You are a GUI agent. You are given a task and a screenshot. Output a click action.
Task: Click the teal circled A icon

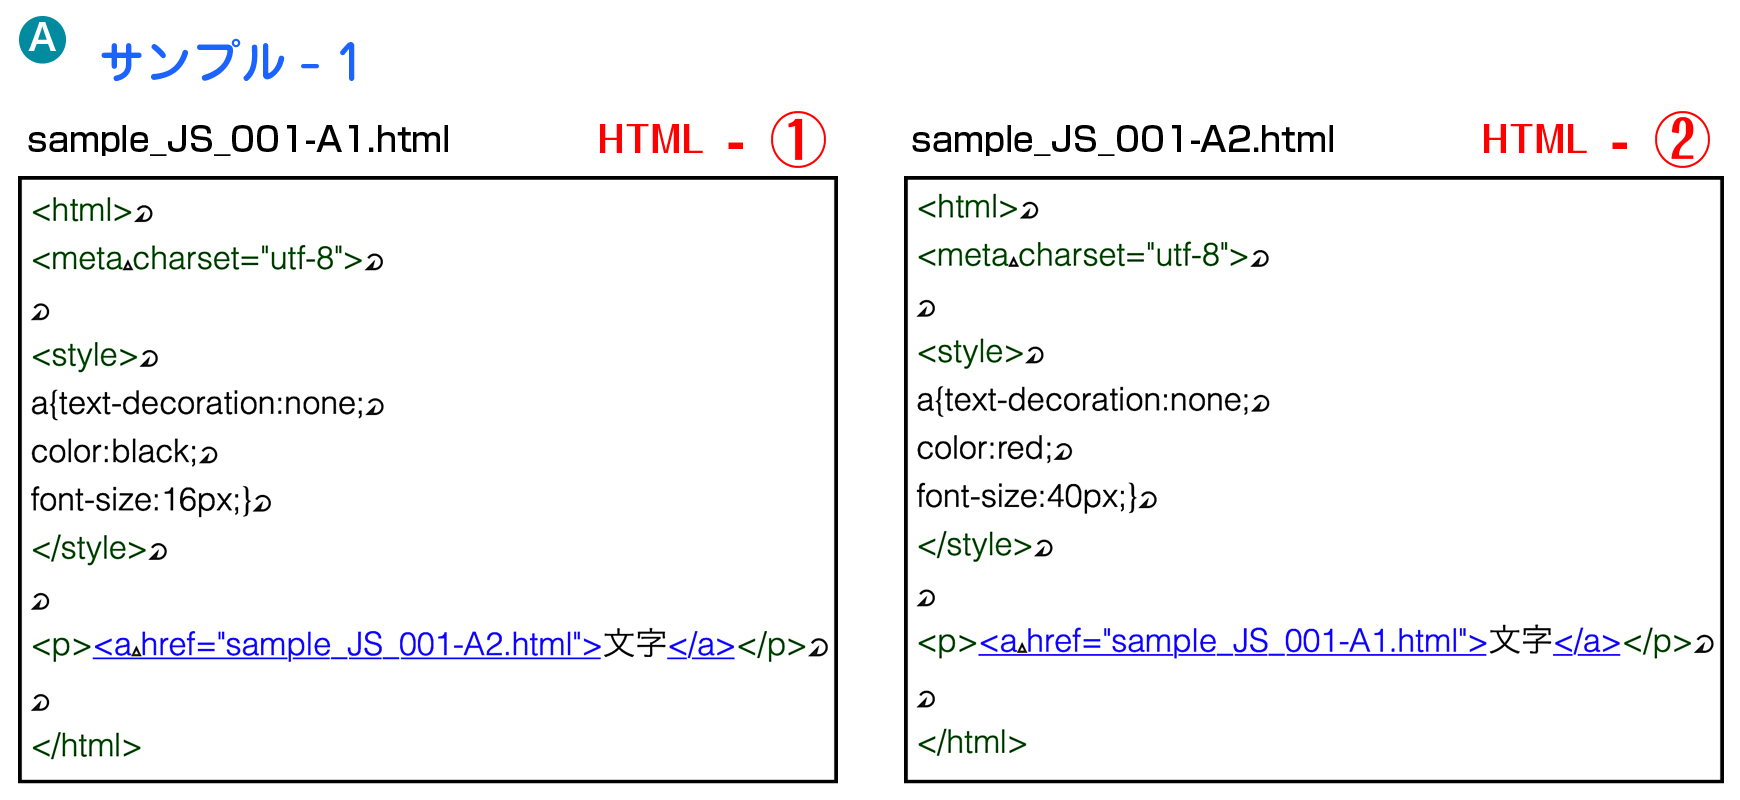point(43,40)
